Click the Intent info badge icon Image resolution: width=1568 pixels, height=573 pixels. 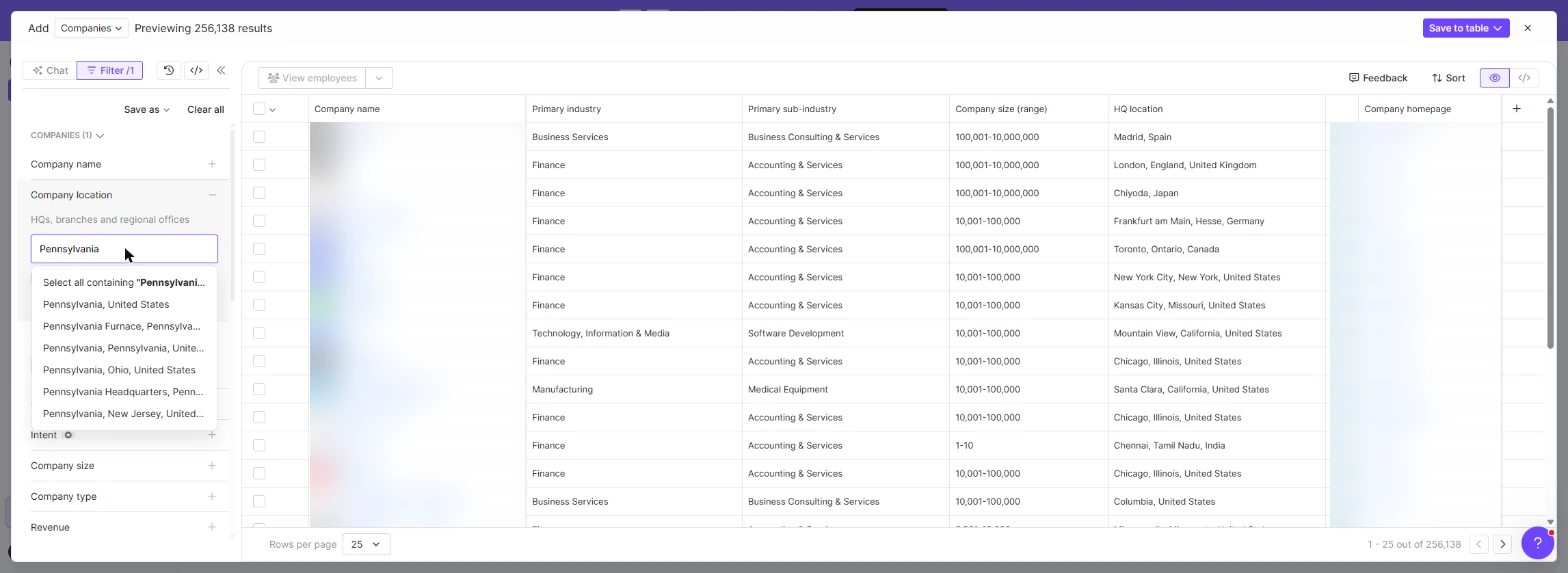68,435
